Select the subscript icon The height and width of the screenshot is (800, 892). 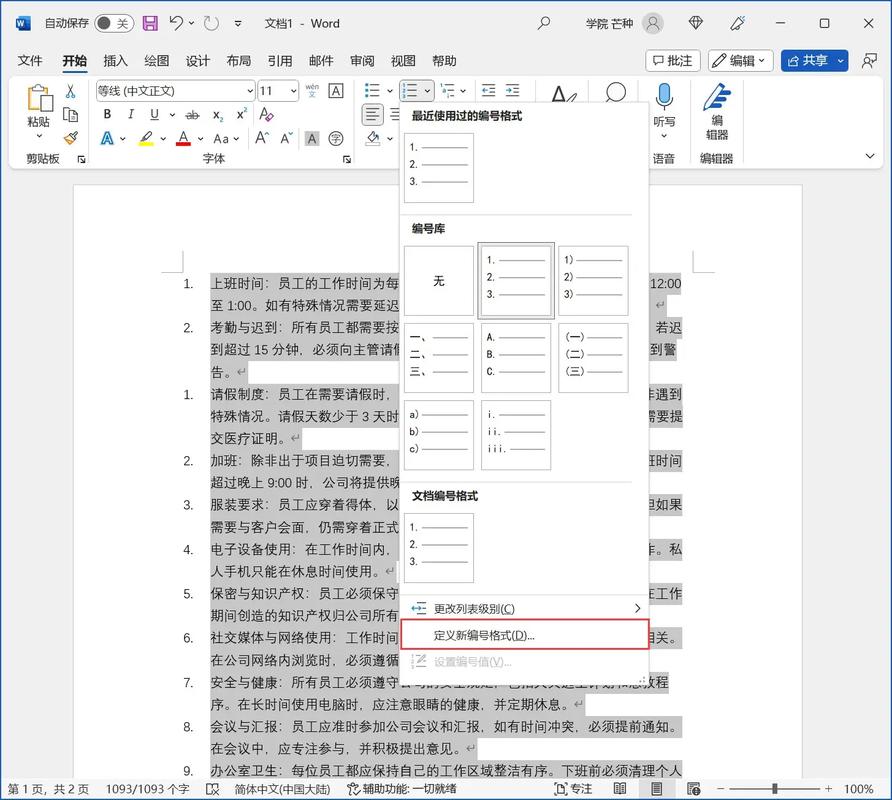[x=219, y=116]
